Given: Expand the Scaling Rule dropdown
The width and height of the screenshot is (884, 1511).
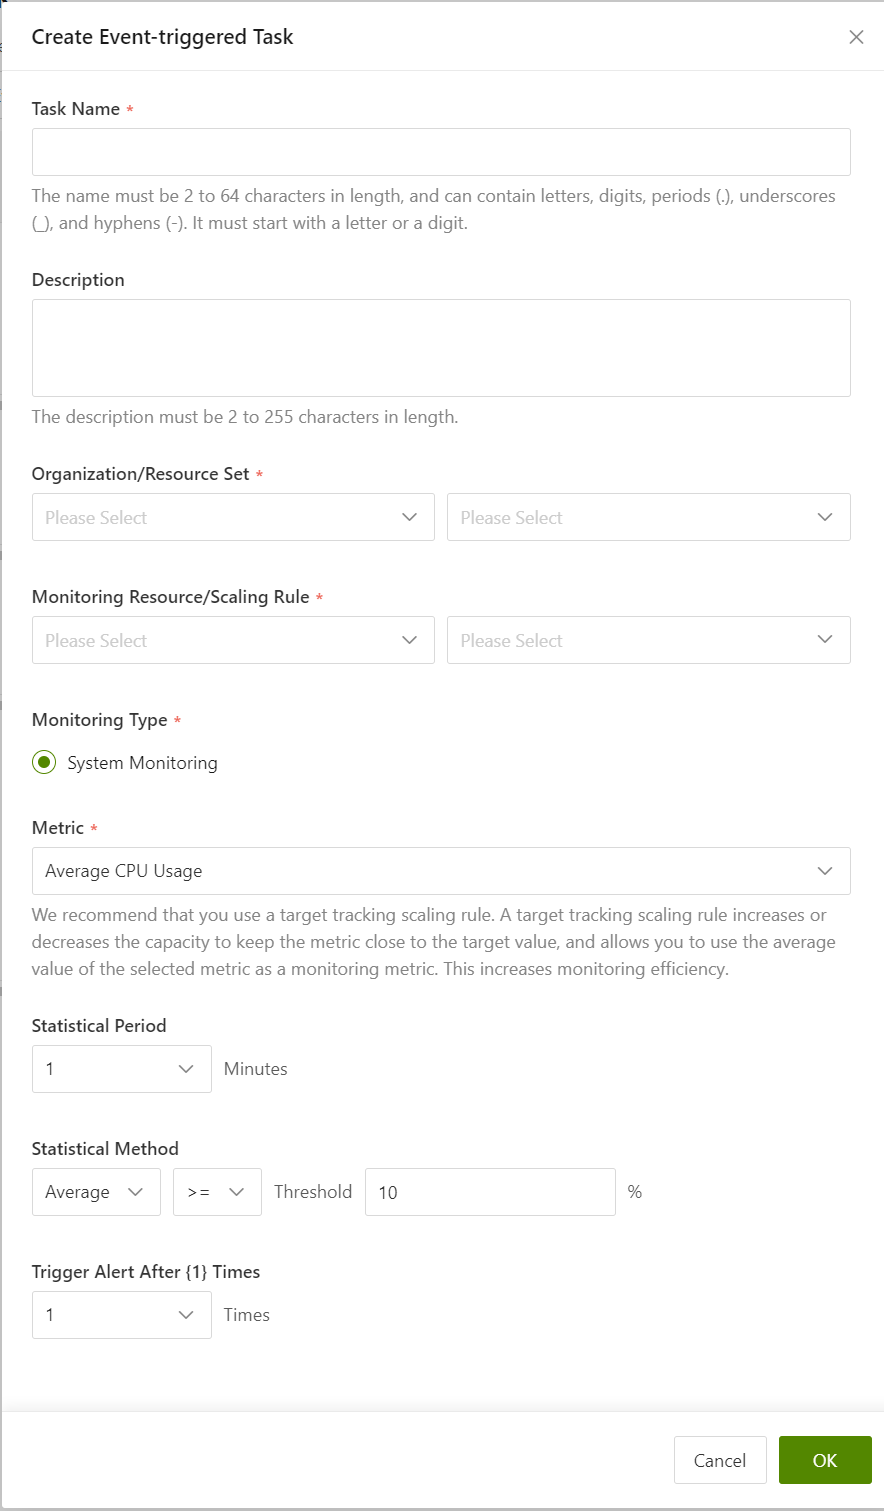Looking at the screenshot, I should (649, 640).
